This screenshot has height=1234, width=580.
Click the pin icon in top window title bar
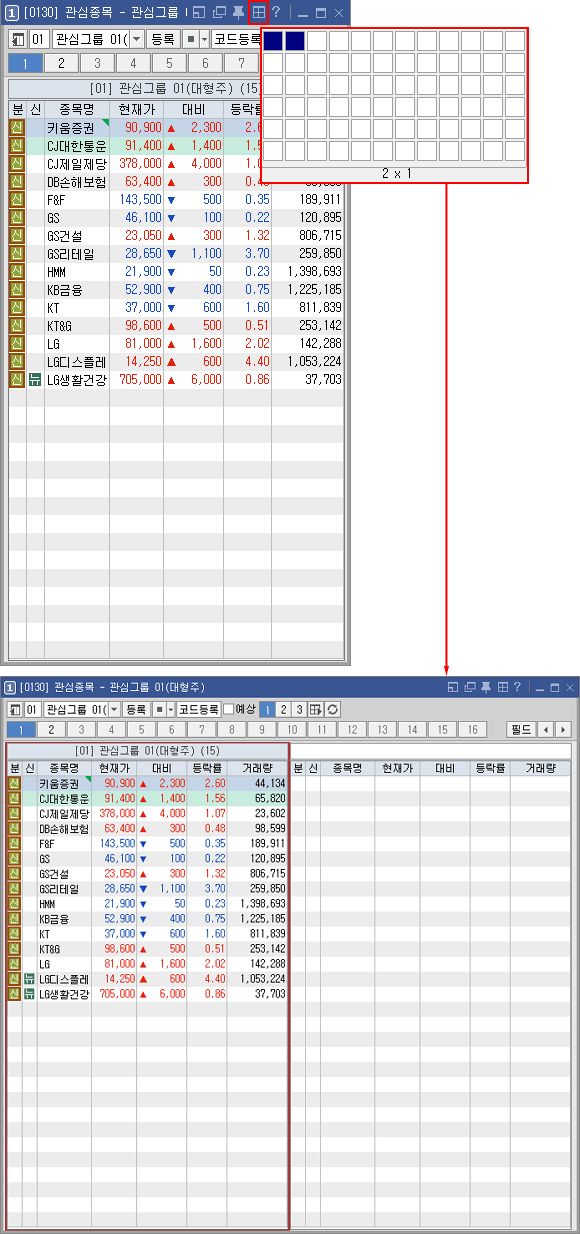238,13
